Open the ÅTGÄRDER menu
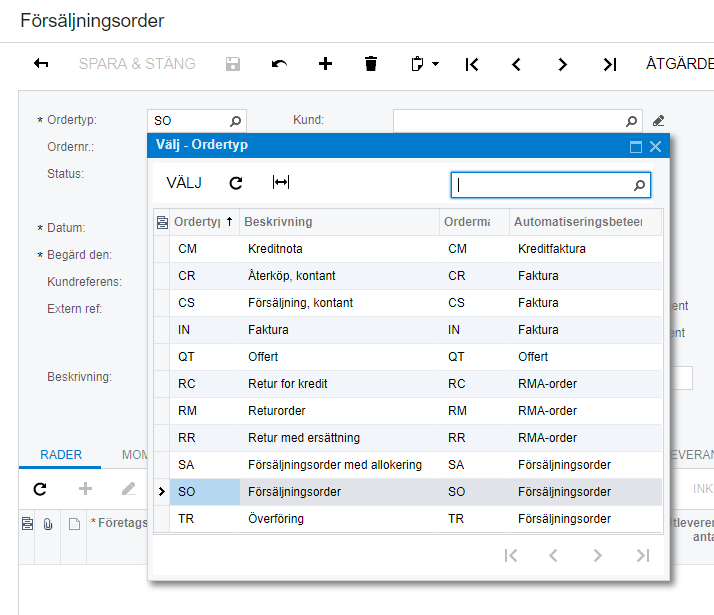 point(680,64)
